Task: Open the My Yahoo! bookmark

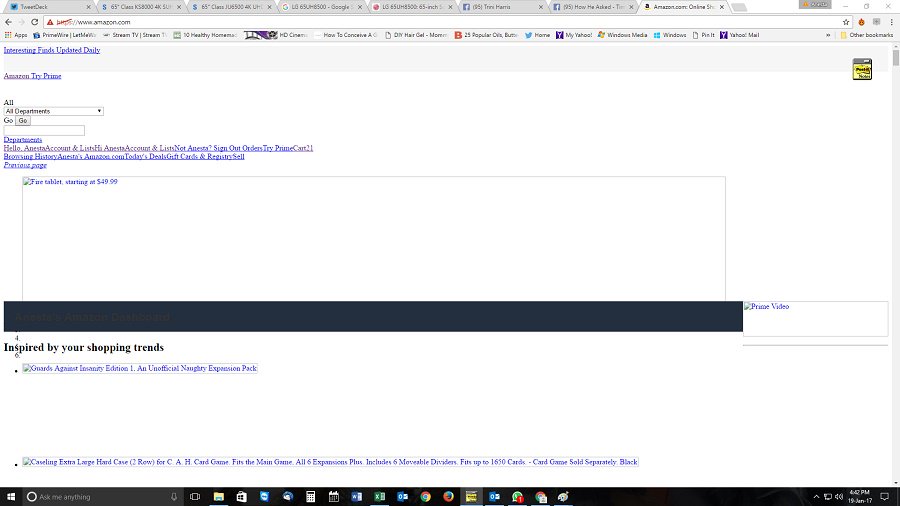Action: point(574,35)
